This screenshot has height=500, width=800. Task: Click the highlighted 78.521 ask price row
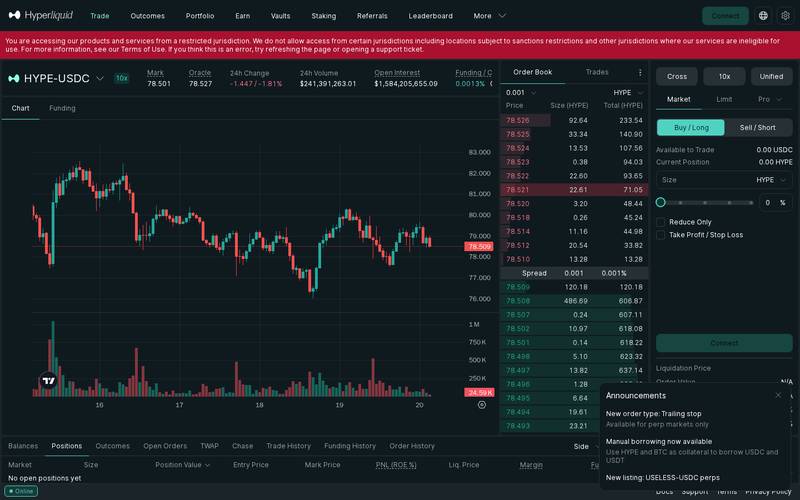click(574, 189)
